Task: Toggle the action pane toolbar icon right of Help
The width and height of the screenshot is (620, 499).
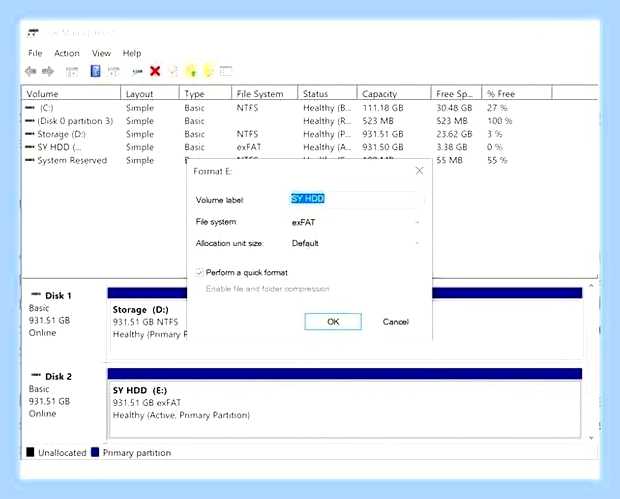Action: pyautogui.click(x=113, y=72)
